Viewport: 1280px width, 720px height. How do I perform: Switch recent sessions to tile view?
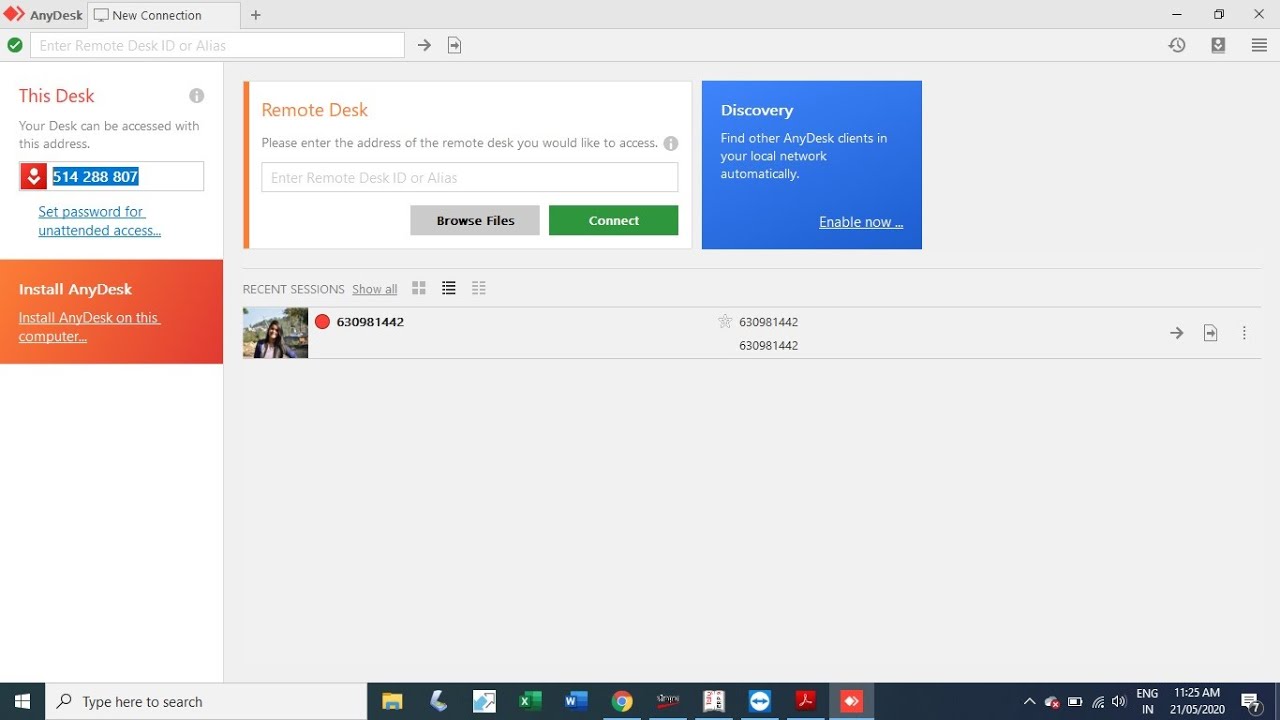419,288
